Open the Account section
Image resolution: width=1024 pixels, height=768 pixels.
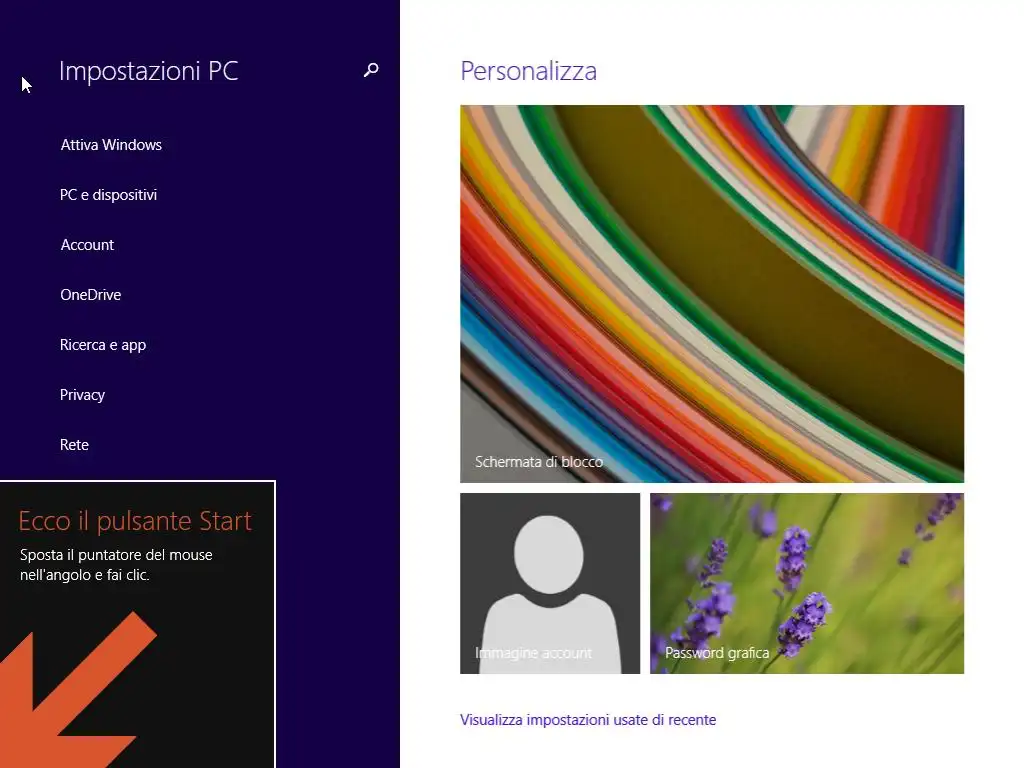87,245
